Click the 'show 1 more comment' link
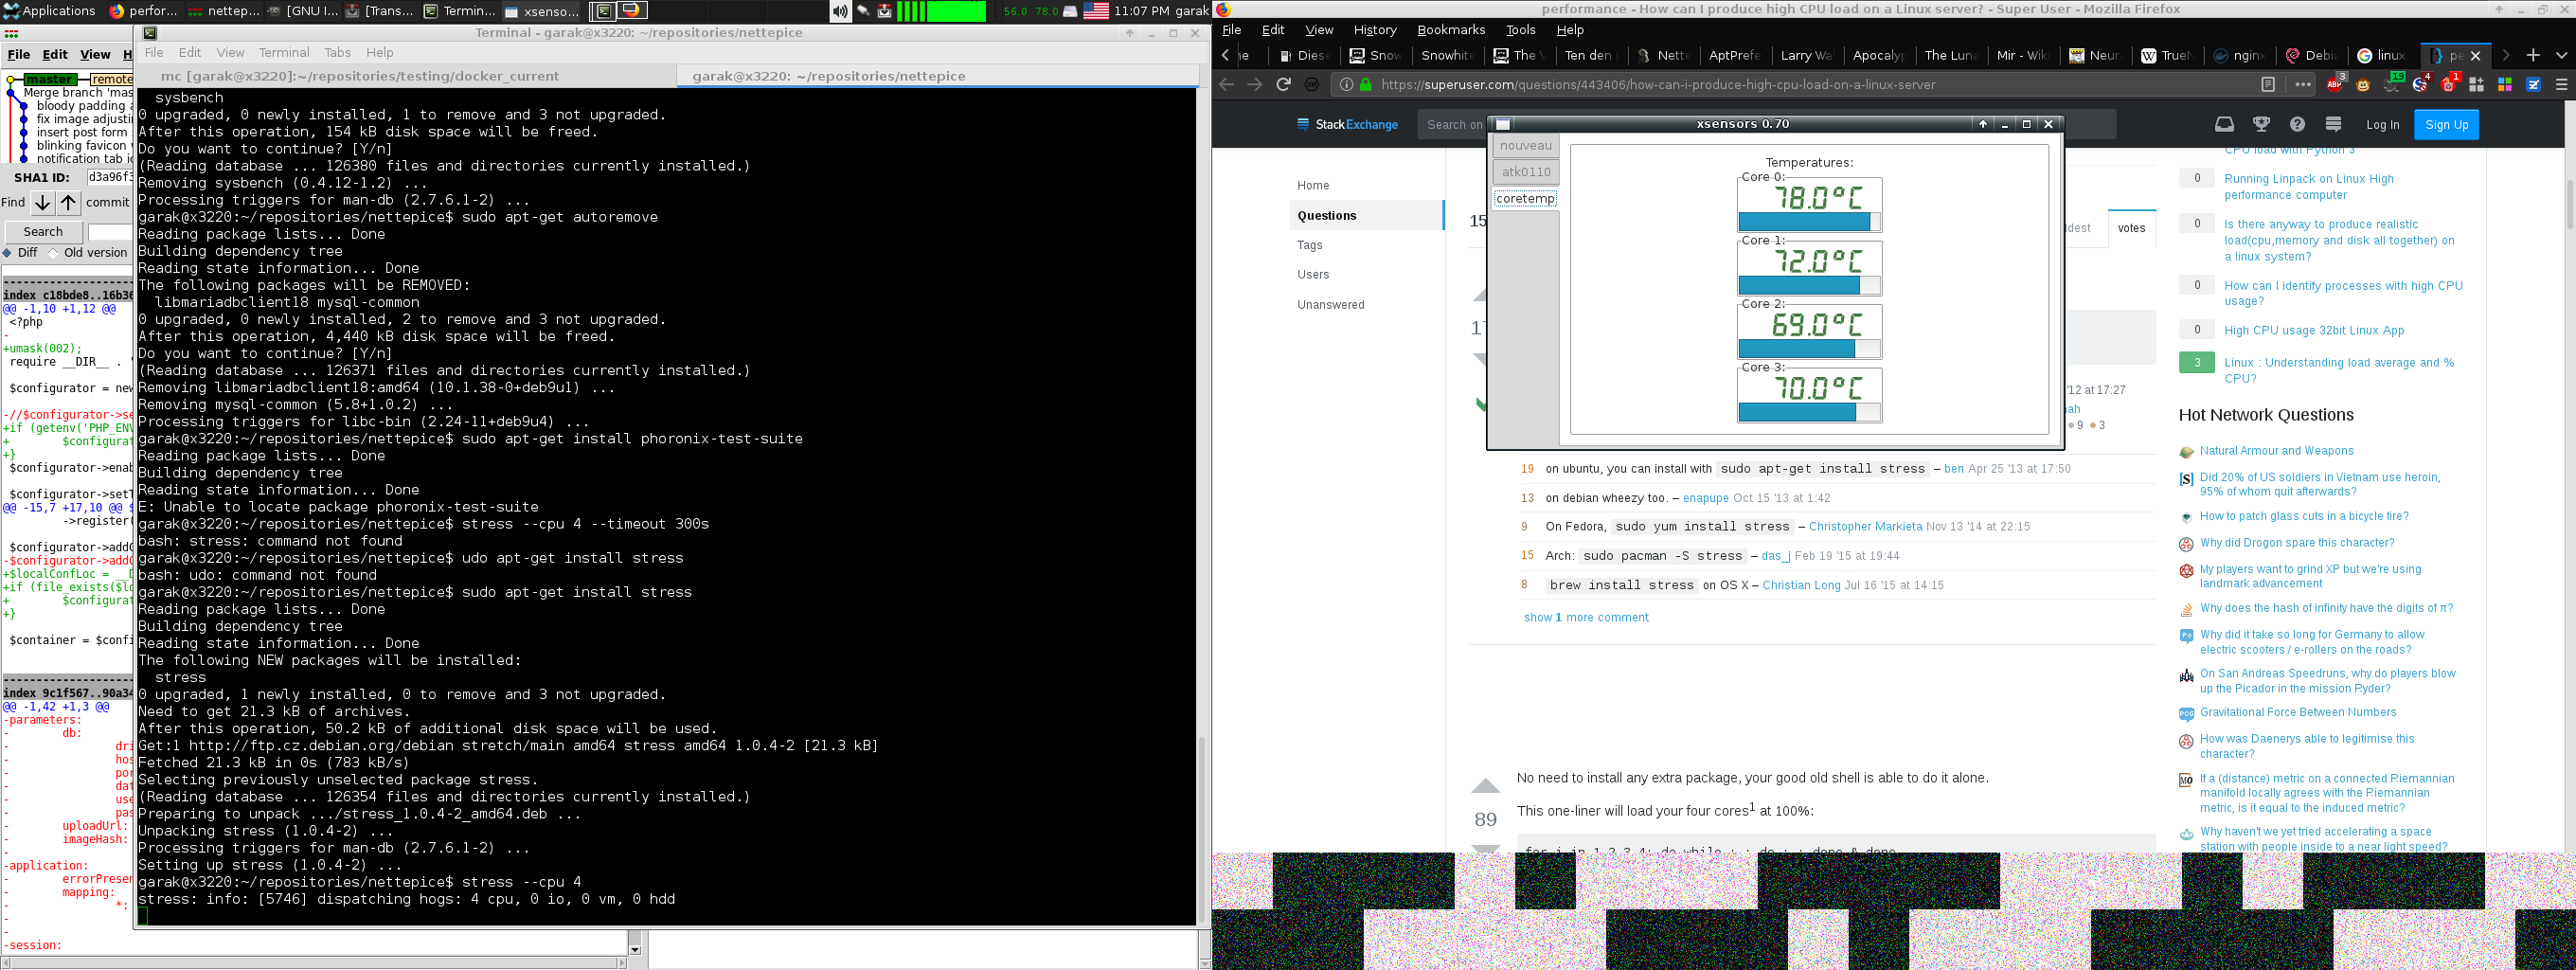2576x970 pixels. click(1585, 618)
